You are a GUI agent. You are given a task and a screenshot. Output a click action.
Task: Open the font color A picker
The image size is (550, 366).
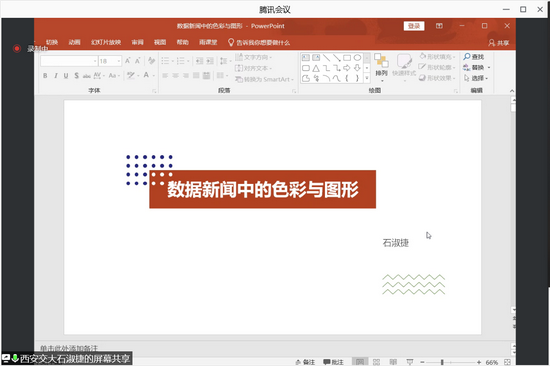148,75
